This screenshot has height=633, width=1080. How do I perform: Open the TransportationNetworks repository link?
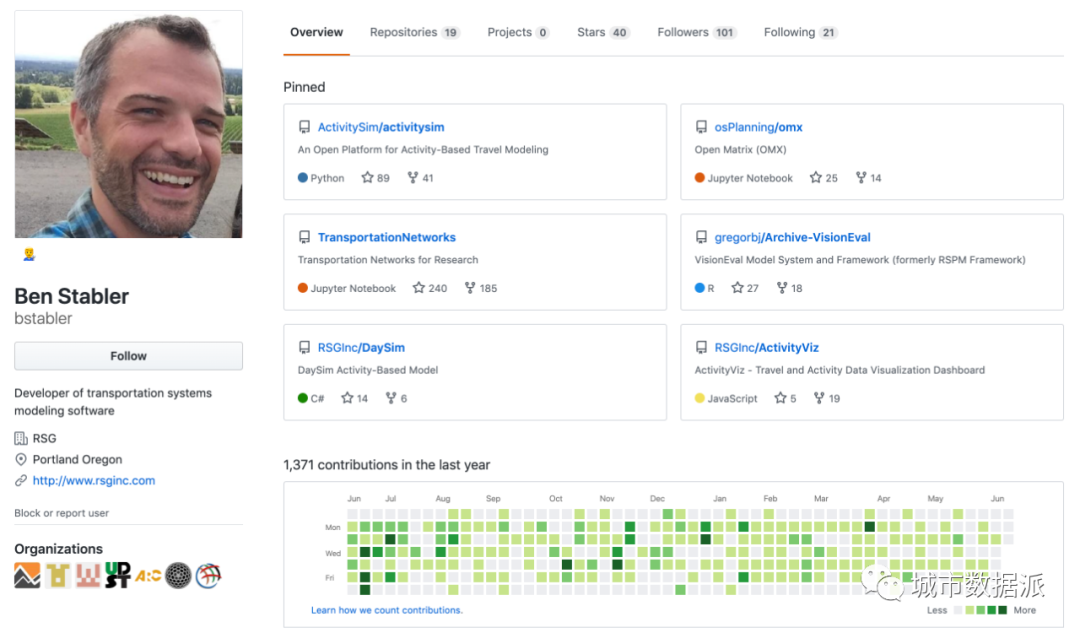pos(386,237)
